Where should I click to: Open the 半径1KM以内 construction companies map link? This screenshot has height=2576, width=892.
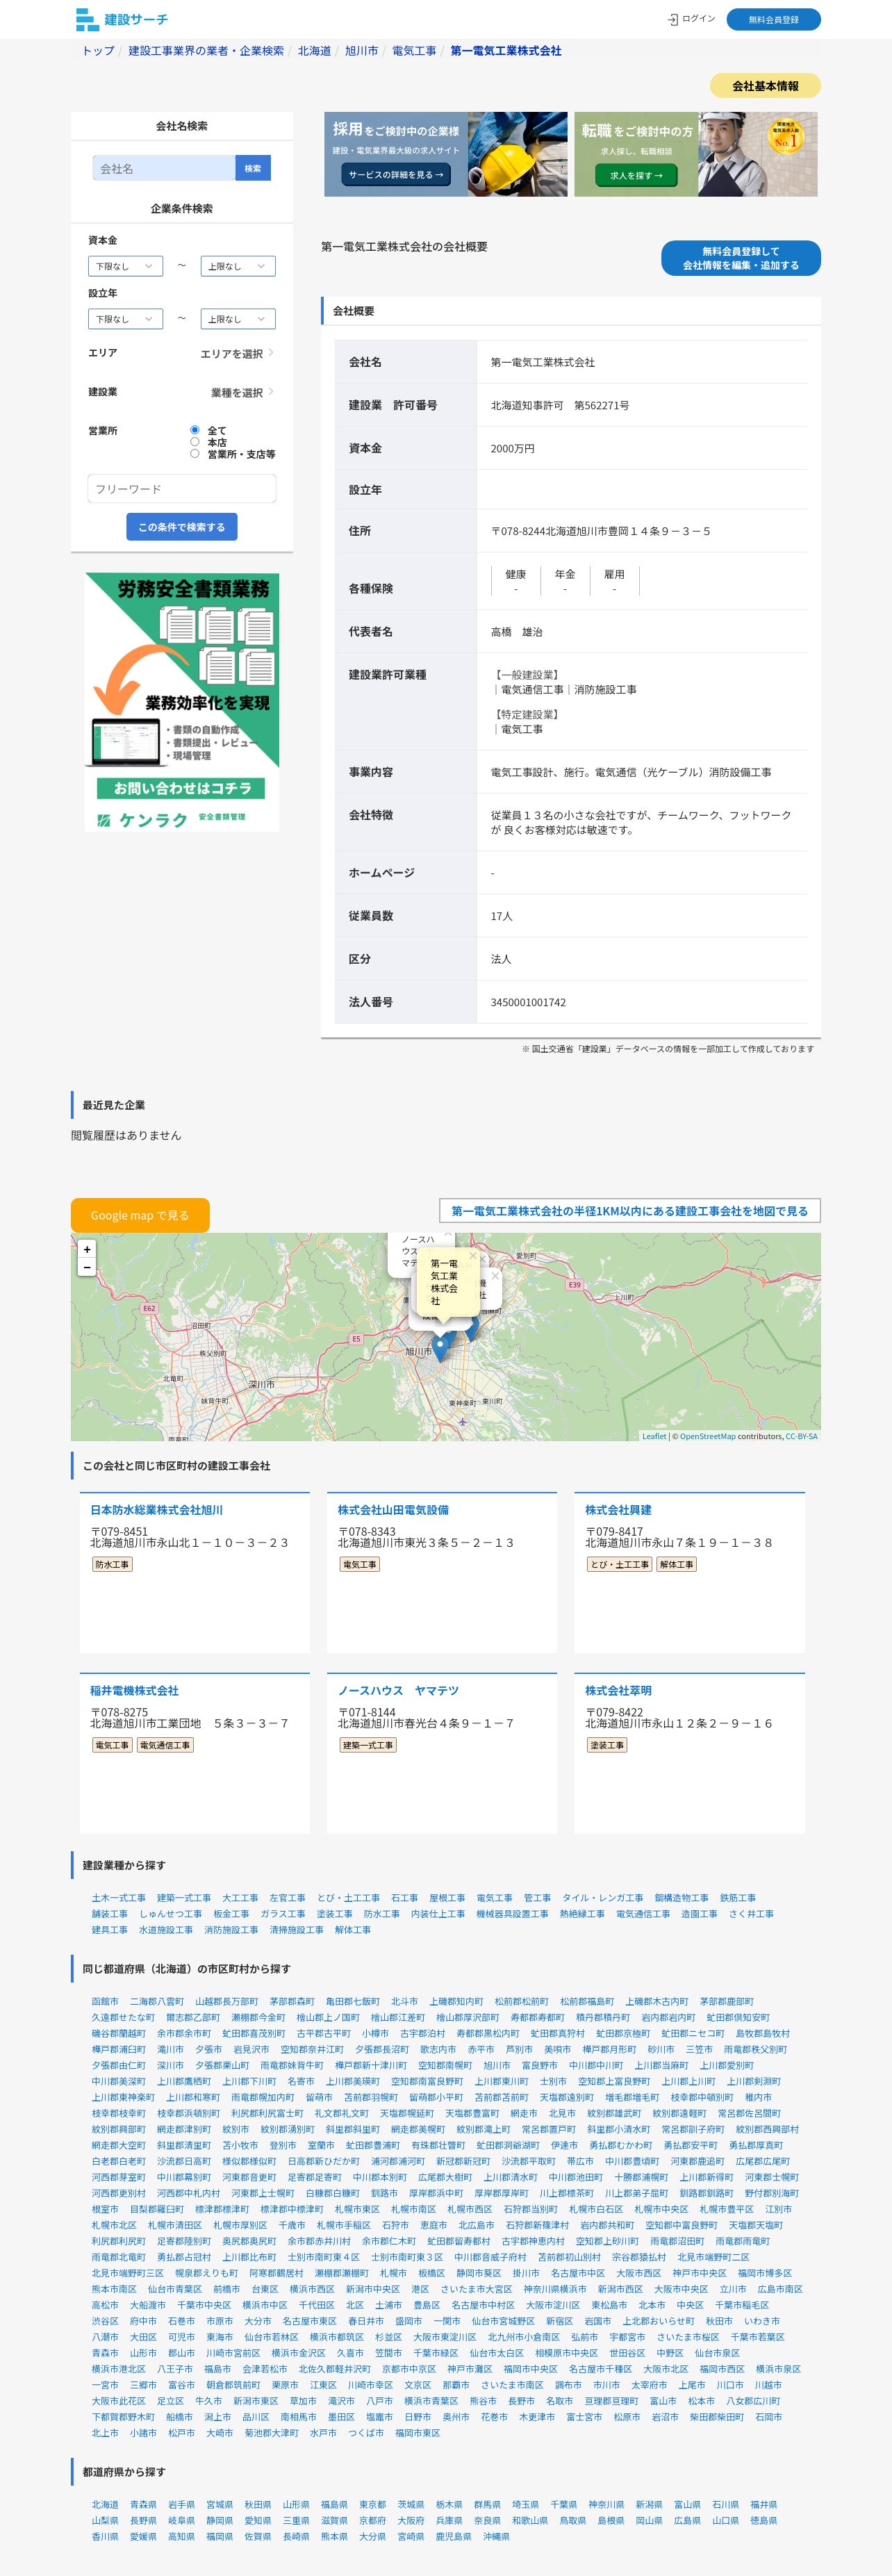click(x=630, y=1211)
